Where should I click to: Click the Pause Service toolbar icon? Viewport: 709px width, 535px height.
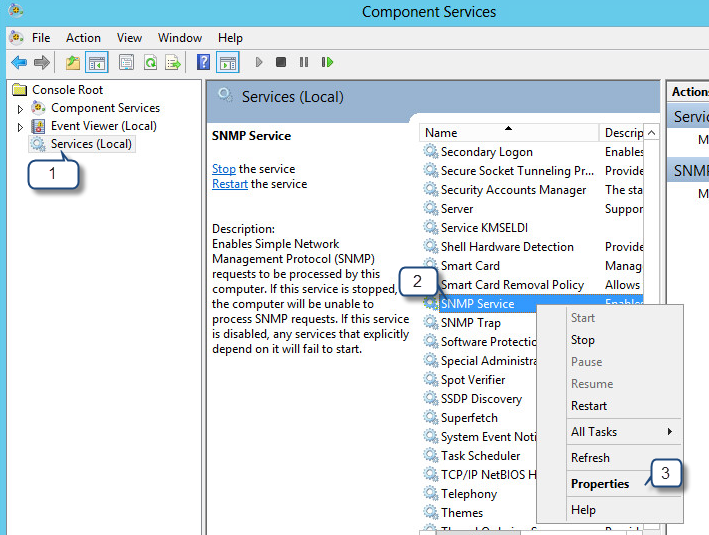(x=304, y=62)
